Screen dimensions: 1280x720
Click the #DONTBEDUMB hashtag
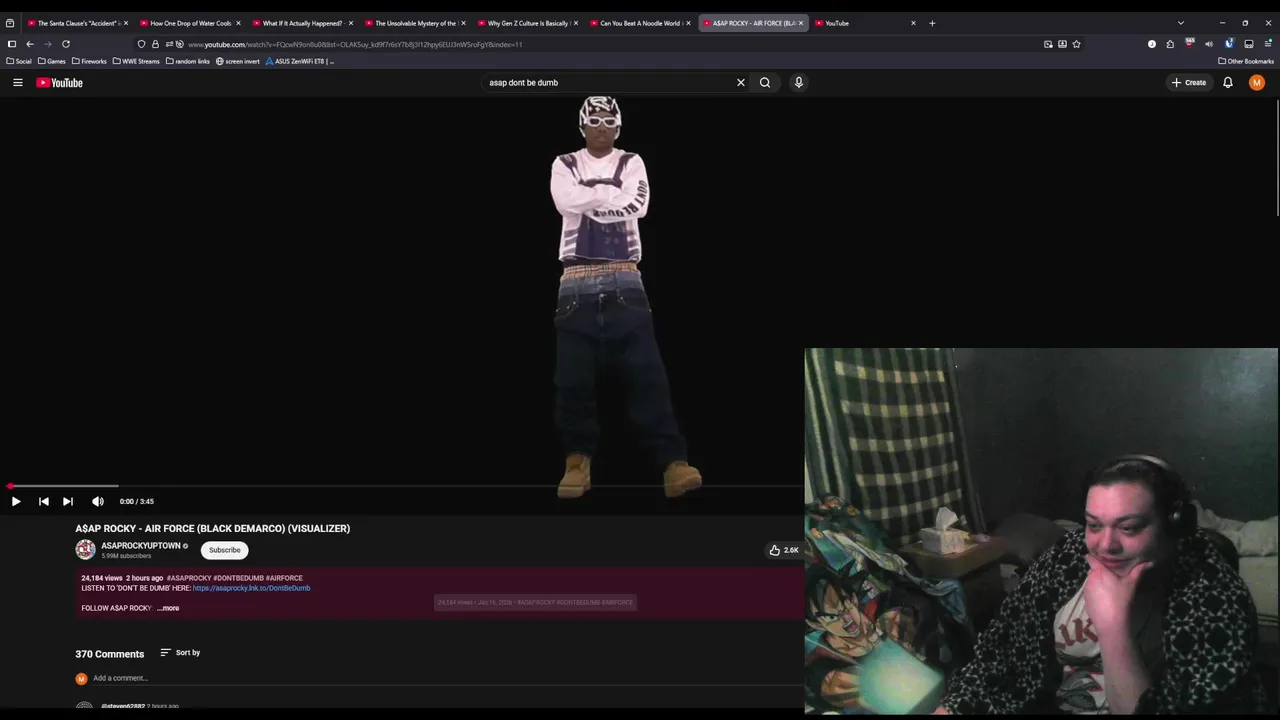click(x=238, y=578)
